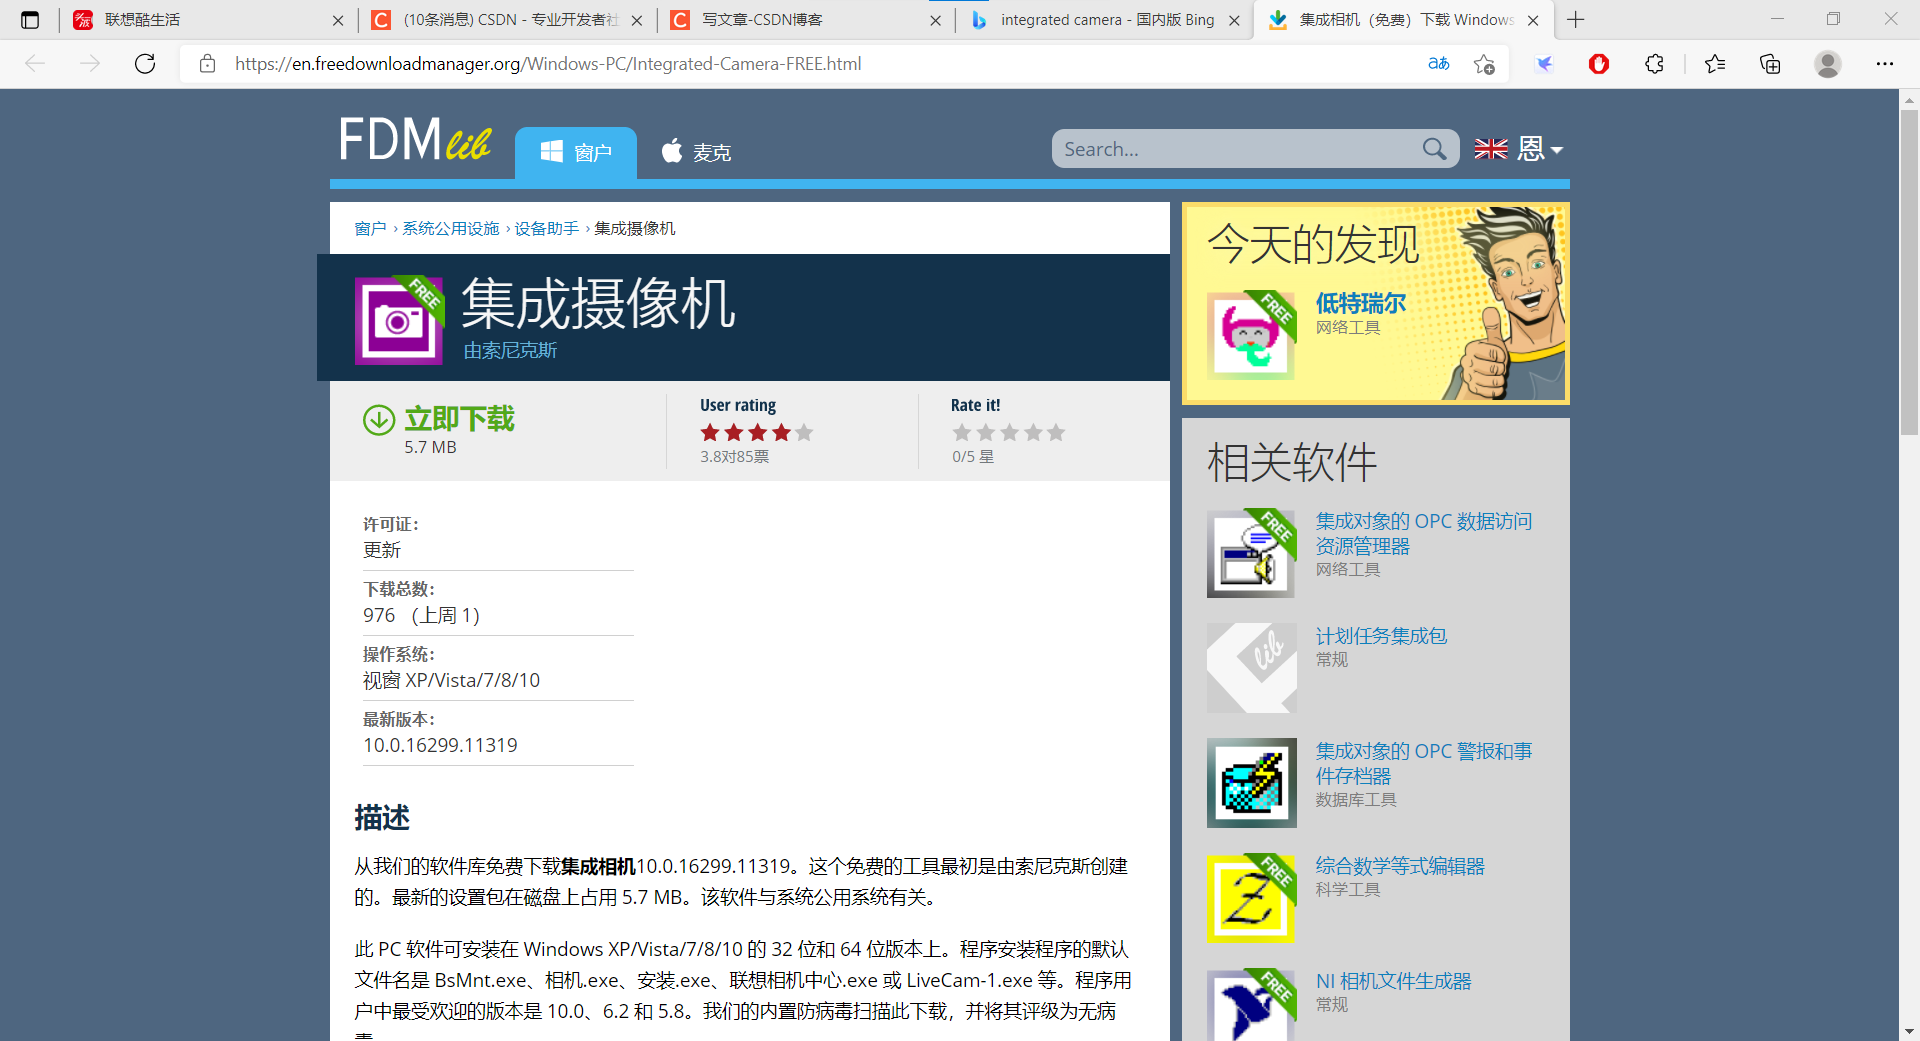Click the scrollbar down arrow
The width and height of the screenshot is (1920, 1041).
pyautogui.click(x=1909, y=1031)
